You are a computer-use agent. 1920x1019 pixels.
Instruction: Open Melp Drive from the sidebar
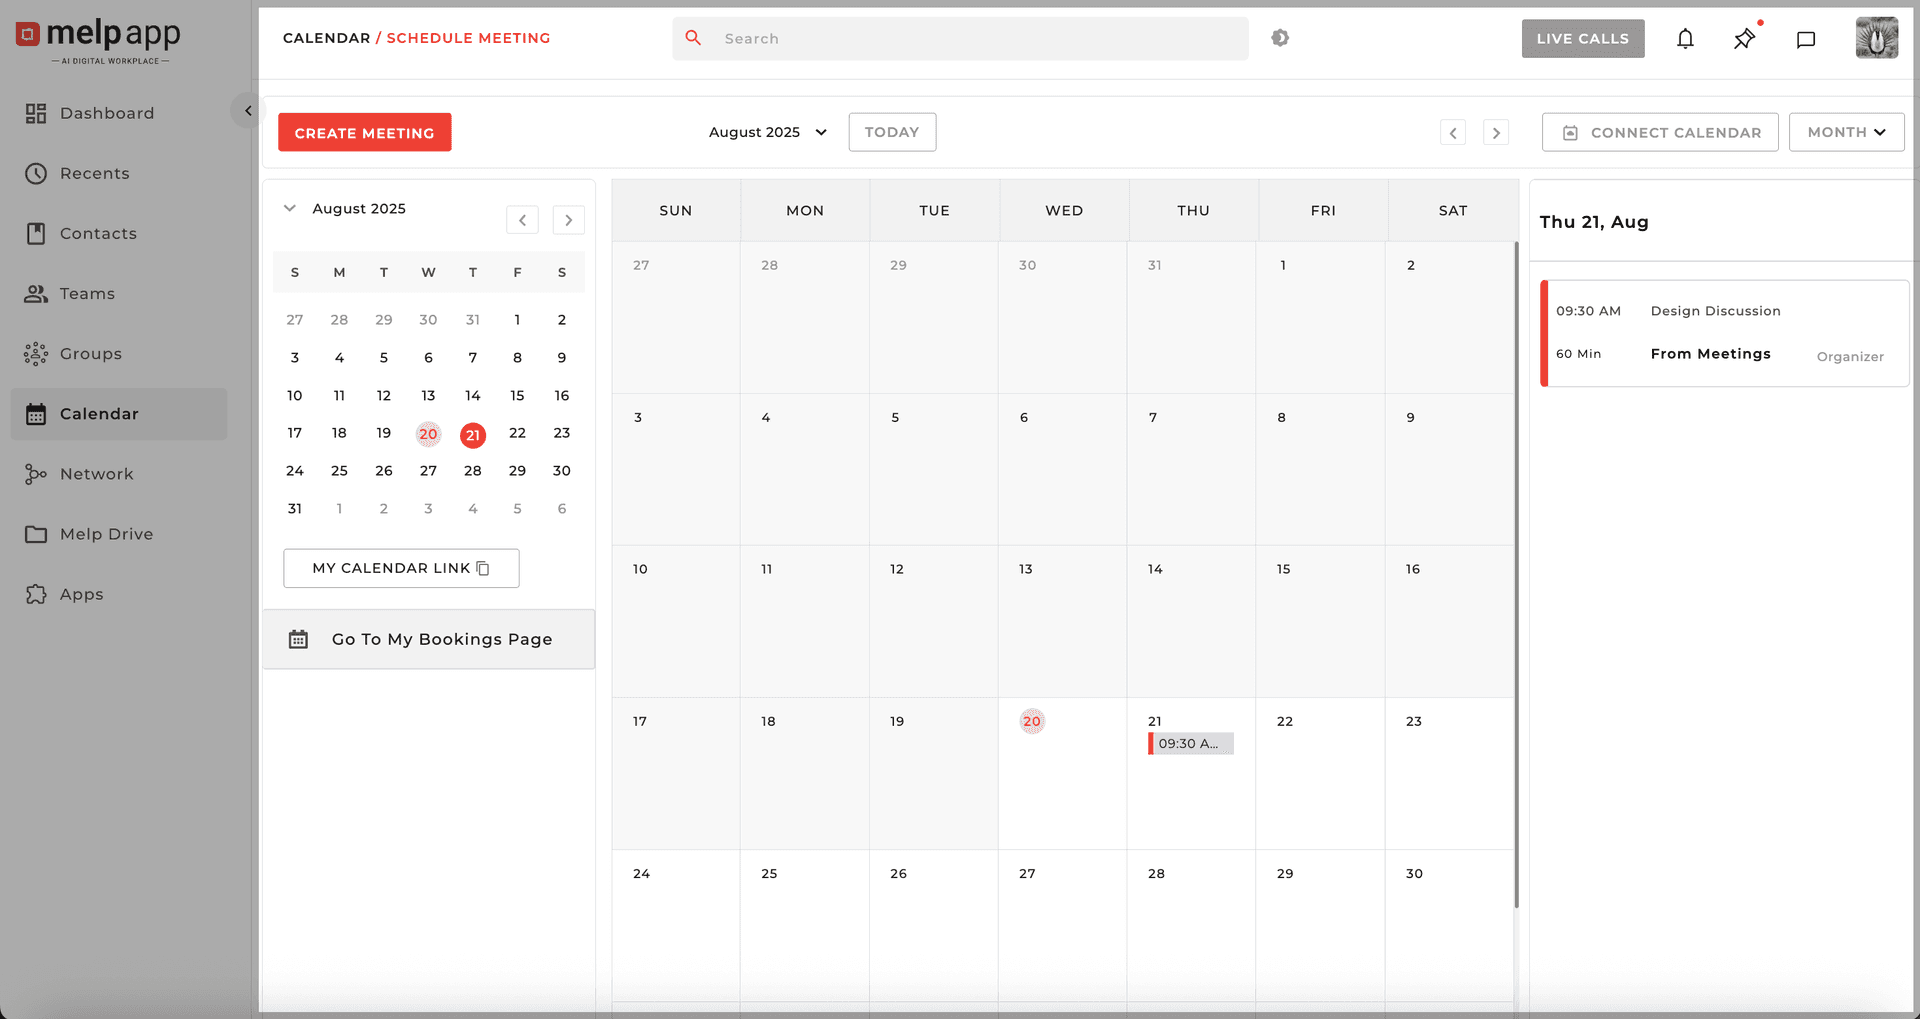click(106, 533)
